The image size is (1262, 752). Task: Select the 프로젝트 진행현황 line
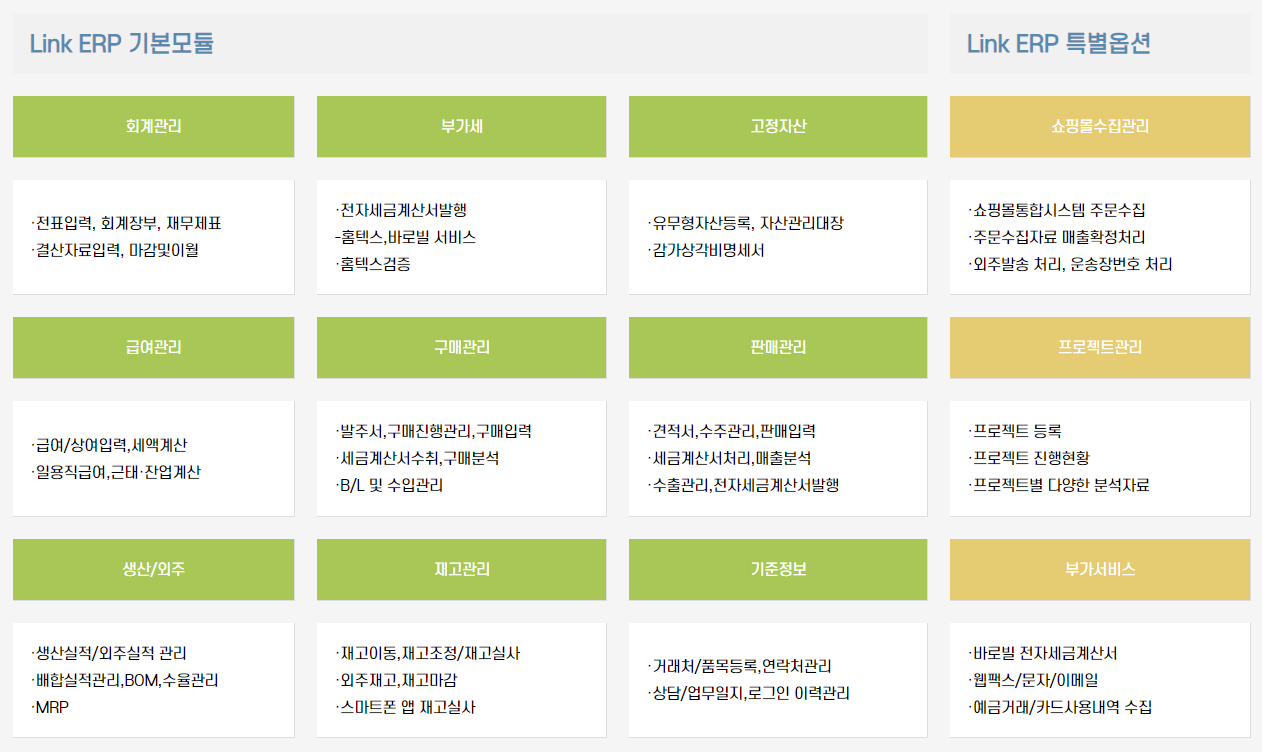coord(1029,458)
